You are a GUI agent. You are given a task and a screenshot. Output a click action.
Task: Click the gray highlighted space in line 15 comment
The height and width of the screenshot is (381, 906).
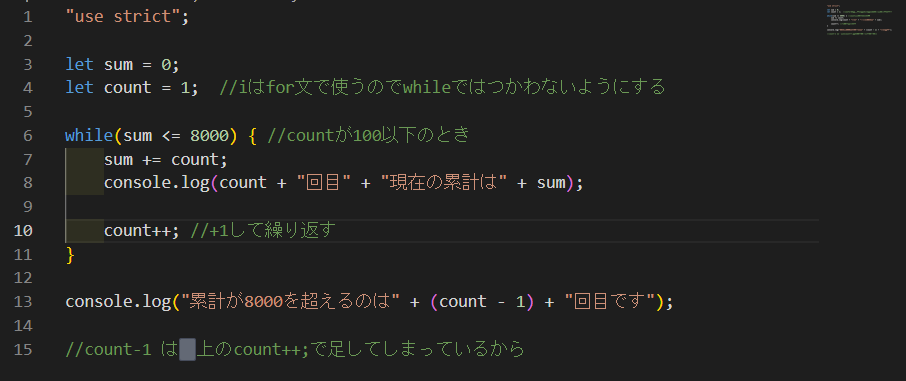187,350
